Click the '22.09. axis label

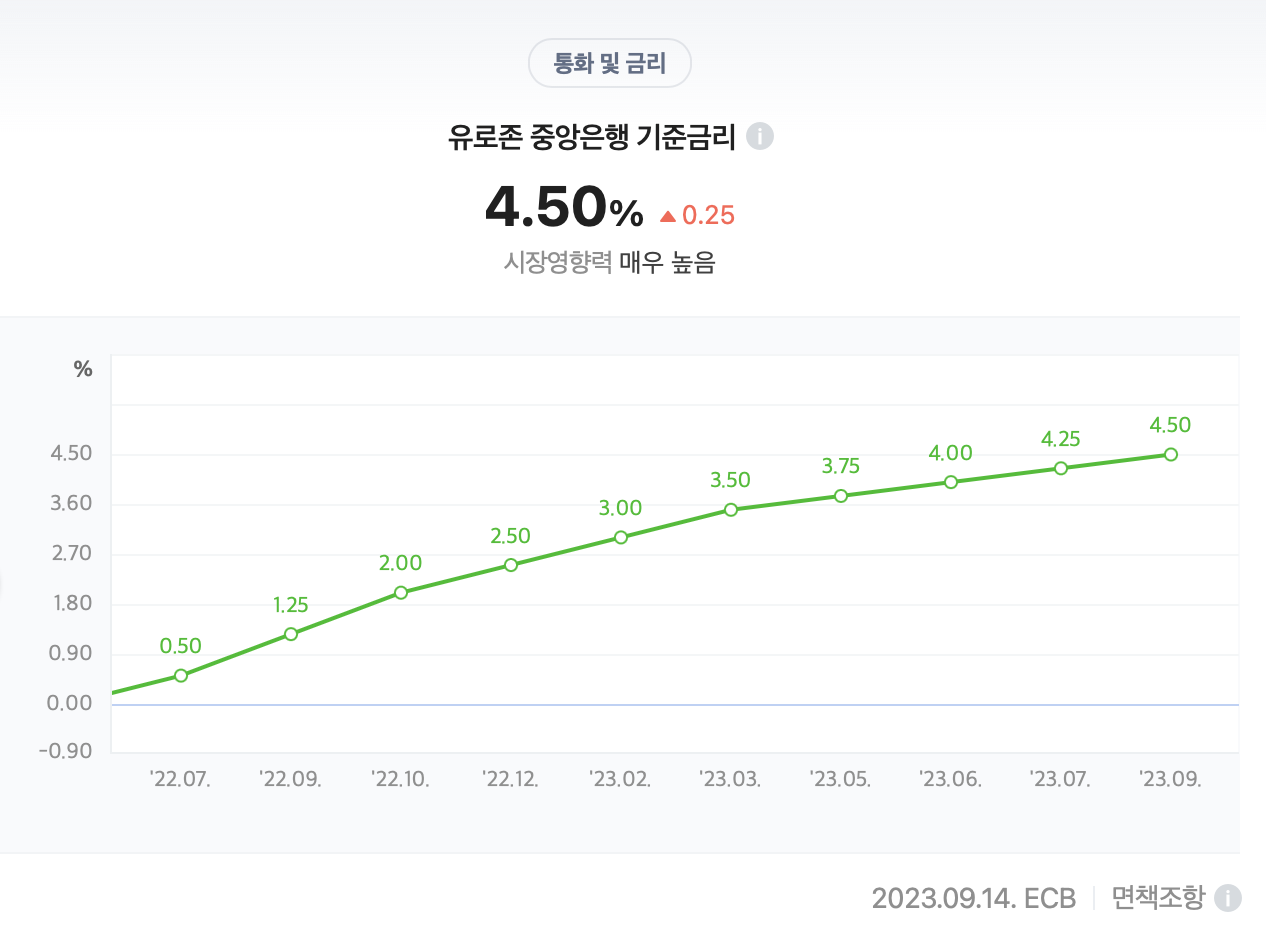pos(291,778)
